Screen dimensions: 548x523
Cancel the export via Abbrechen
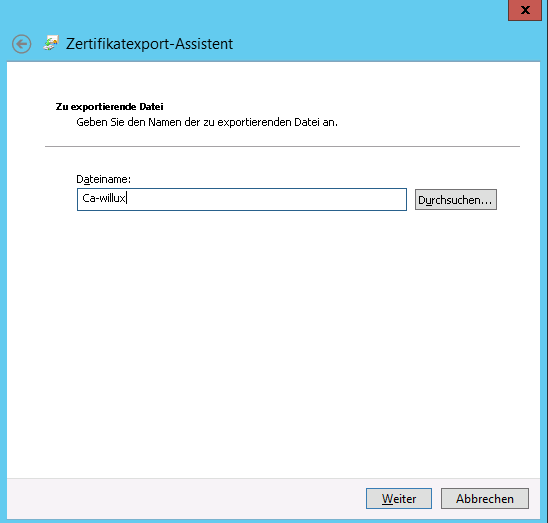pyautogui.click(x=485, y=499)
